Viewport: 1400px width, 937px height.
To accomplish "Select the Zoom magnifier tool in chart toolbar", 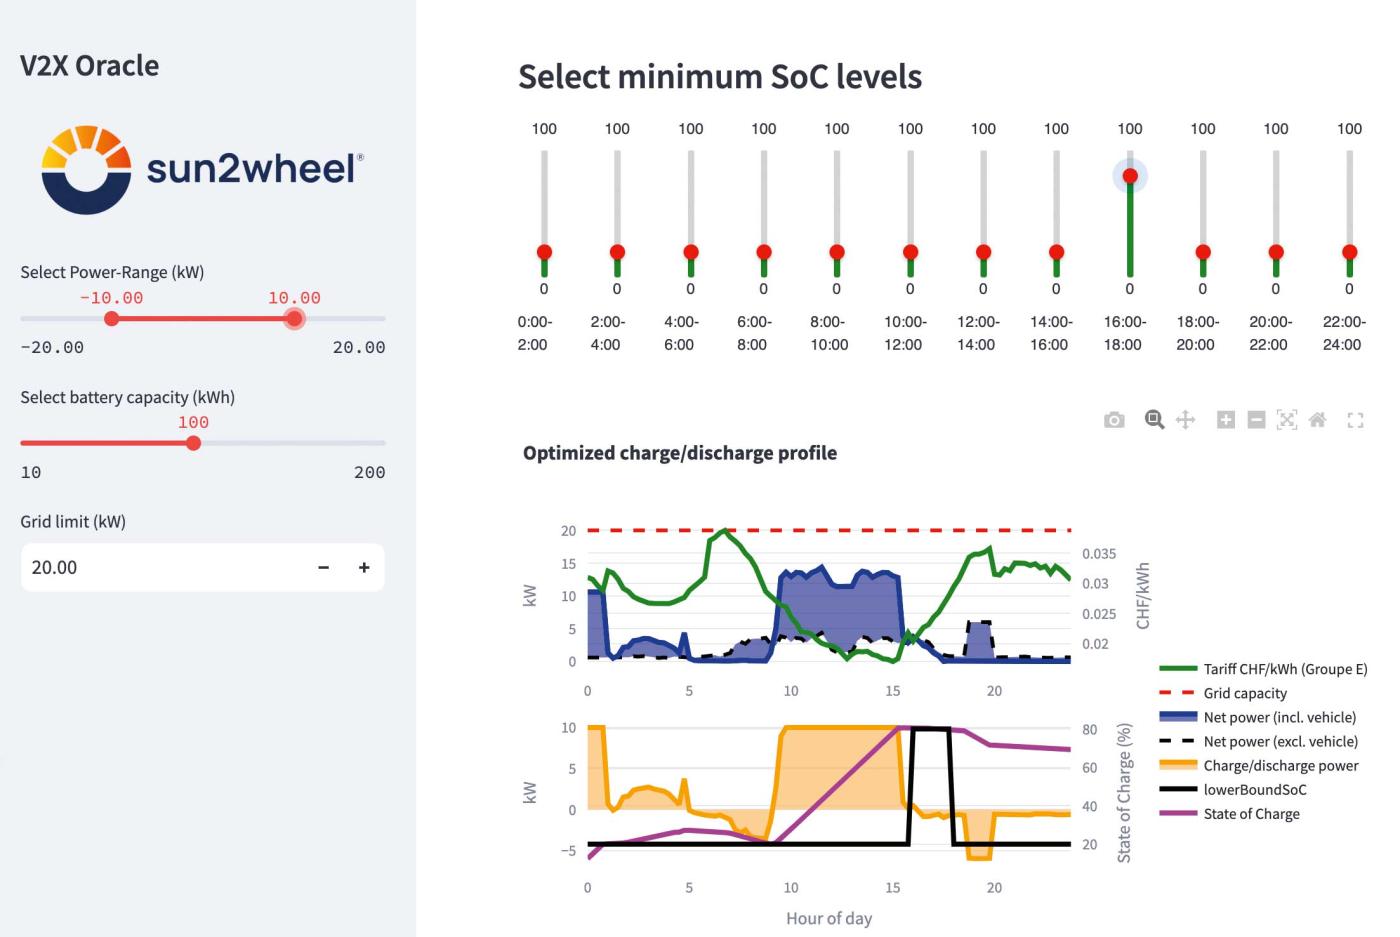I will pyautogui.click(x=1154, y=420).
